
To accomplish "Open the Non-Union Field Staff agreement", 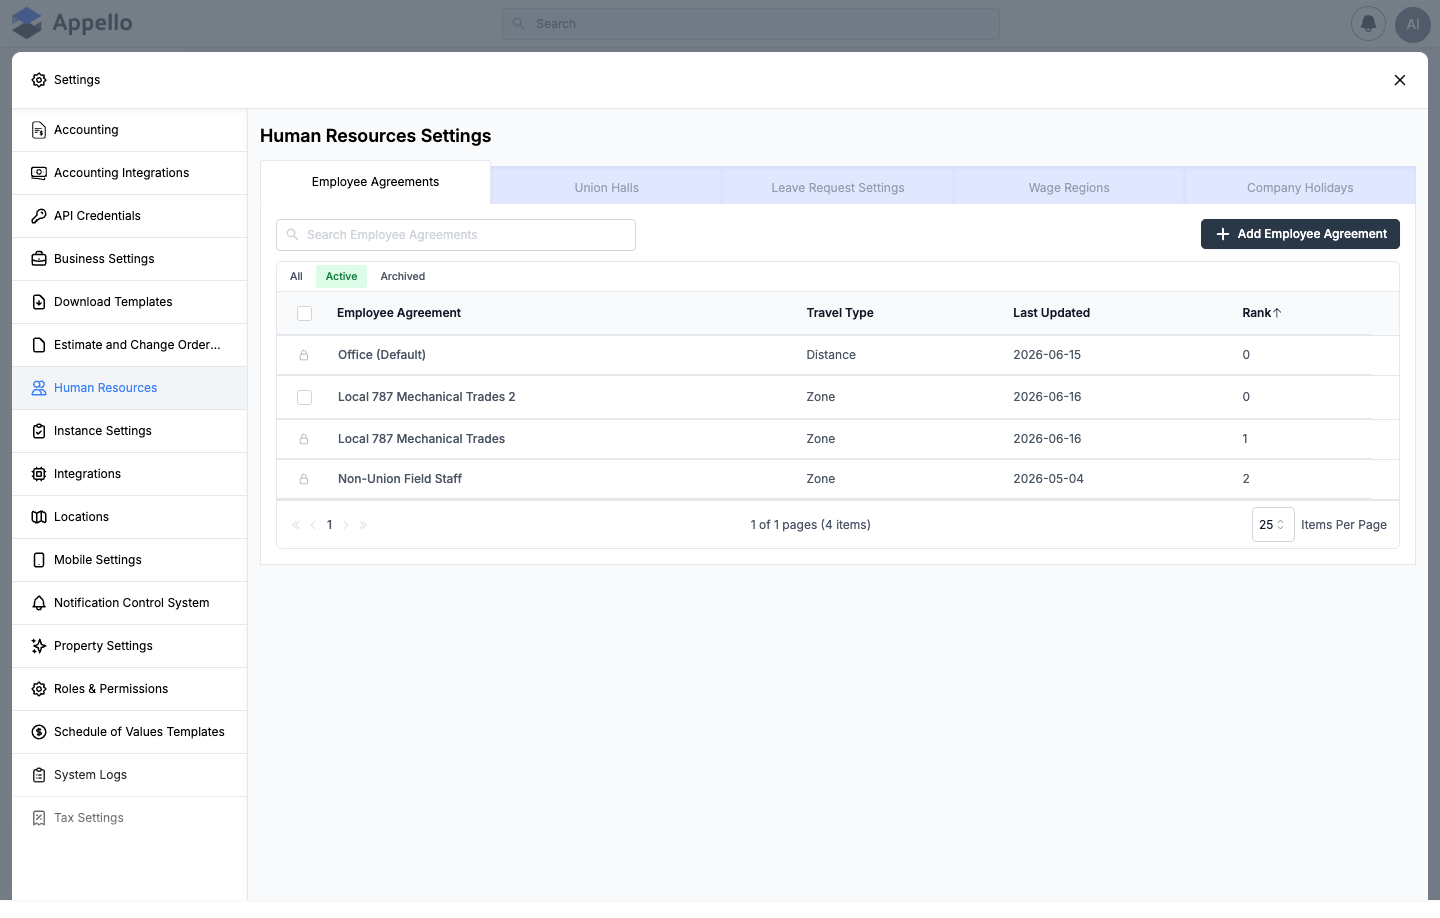I will tap(838, 479).
